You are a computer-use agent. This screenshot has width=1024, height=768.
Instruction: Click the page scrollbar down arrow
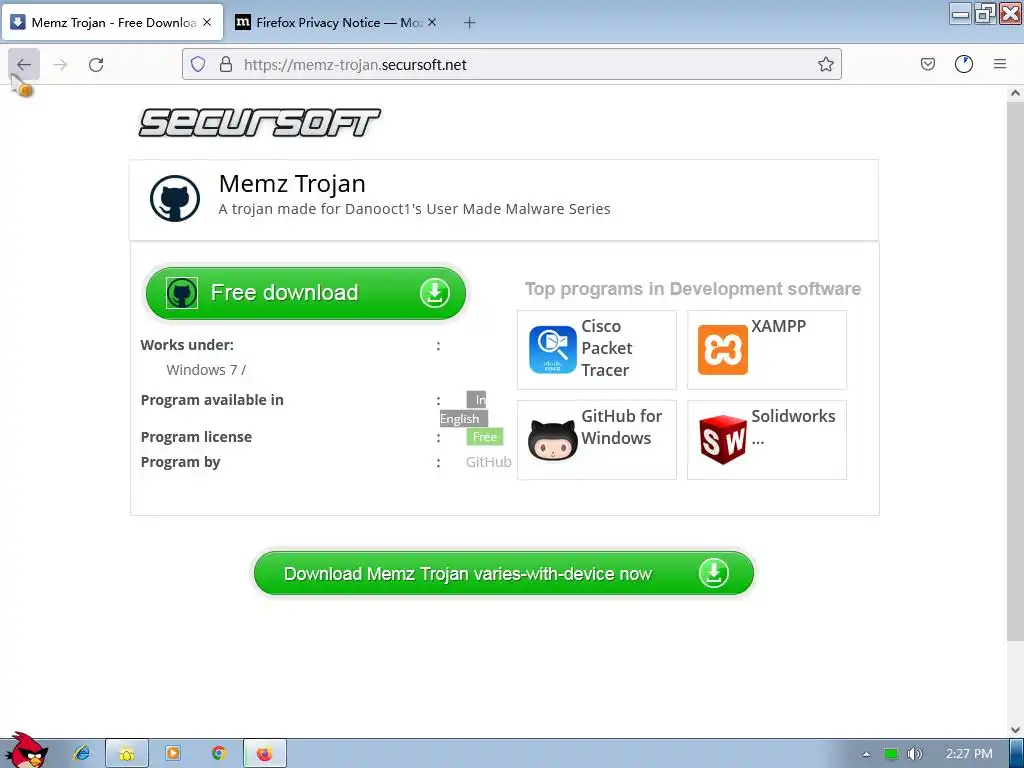(1015, 729)
